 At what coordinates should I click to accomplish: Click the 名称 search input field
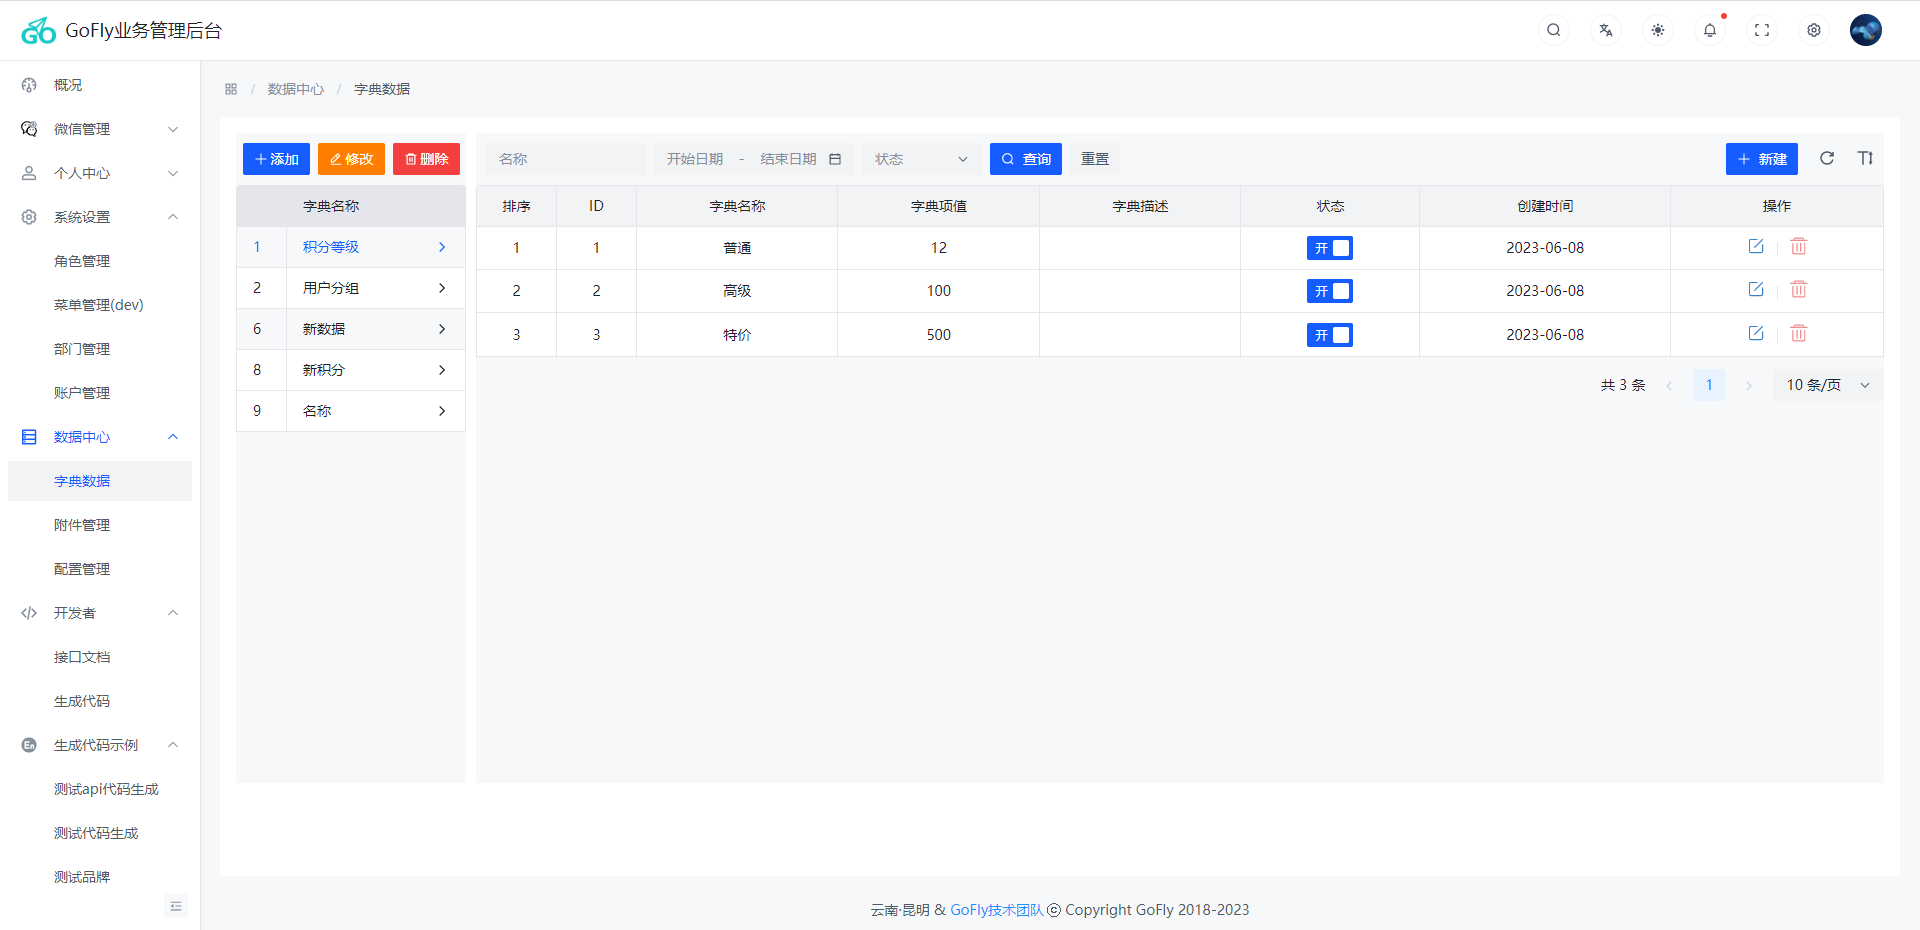click(565, 159)
